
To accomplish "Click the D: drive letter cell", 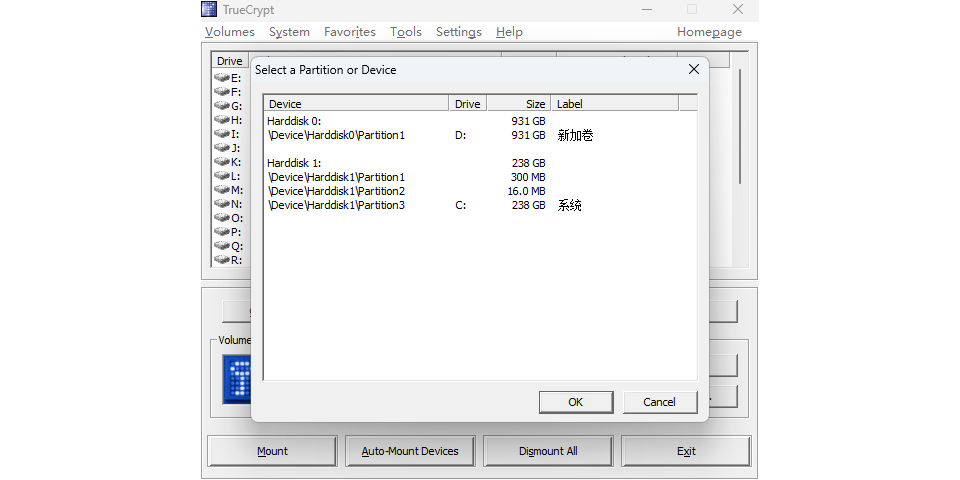I will (x=460, y=135).
